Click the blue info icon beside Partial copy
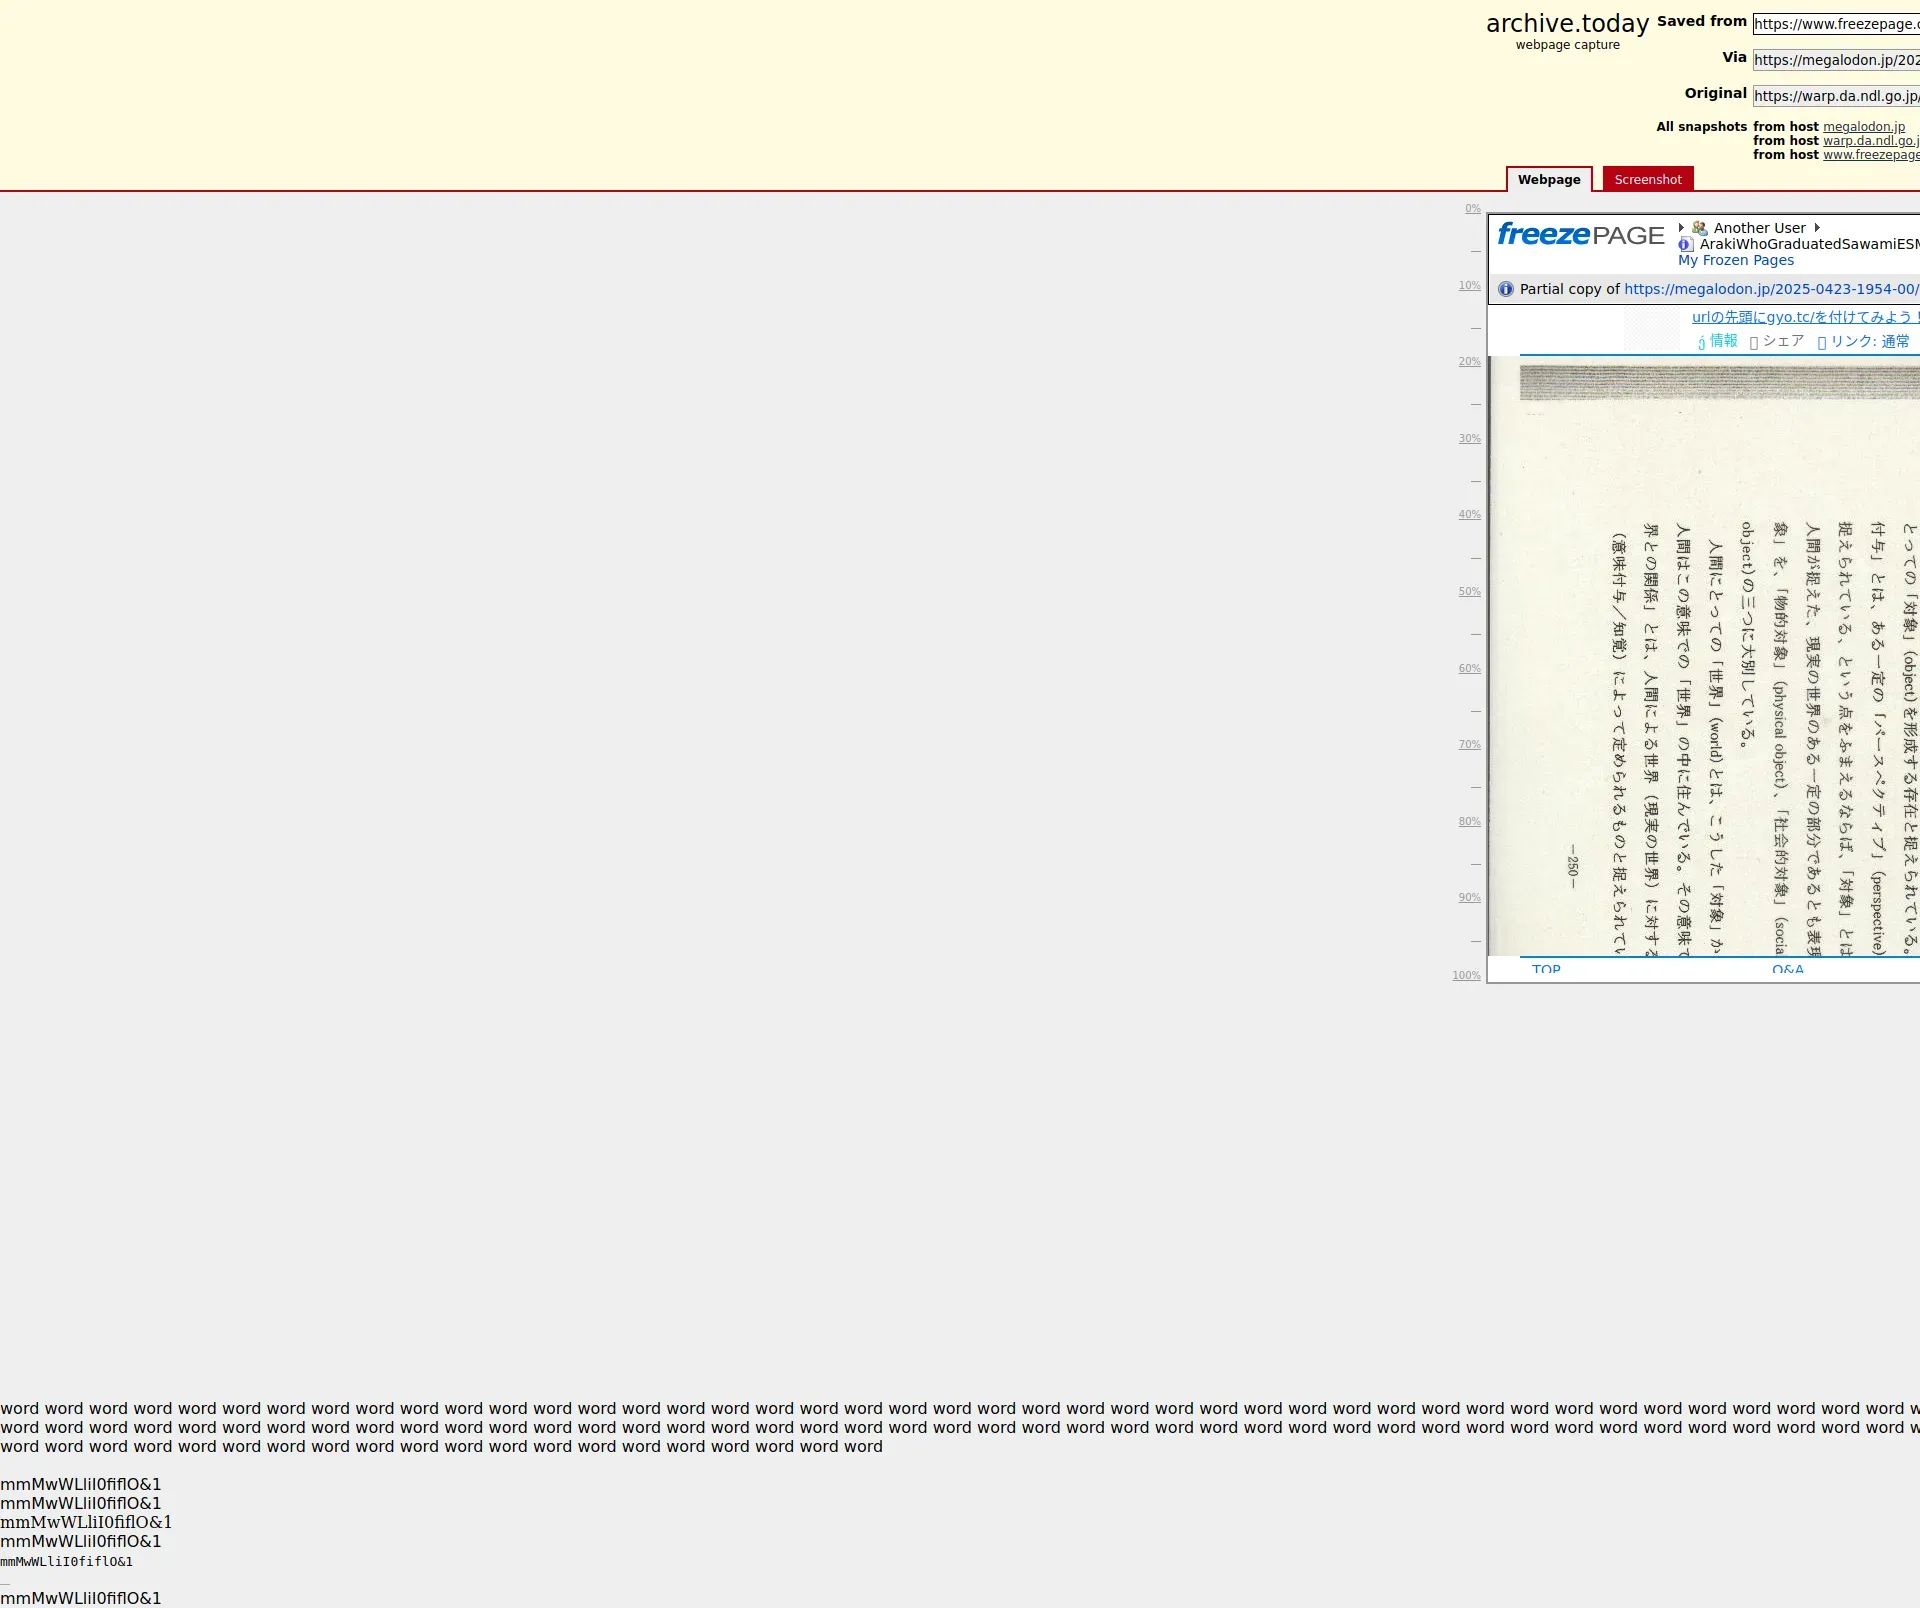This screenshot has width=1920, height=1608. (1506, 289)
